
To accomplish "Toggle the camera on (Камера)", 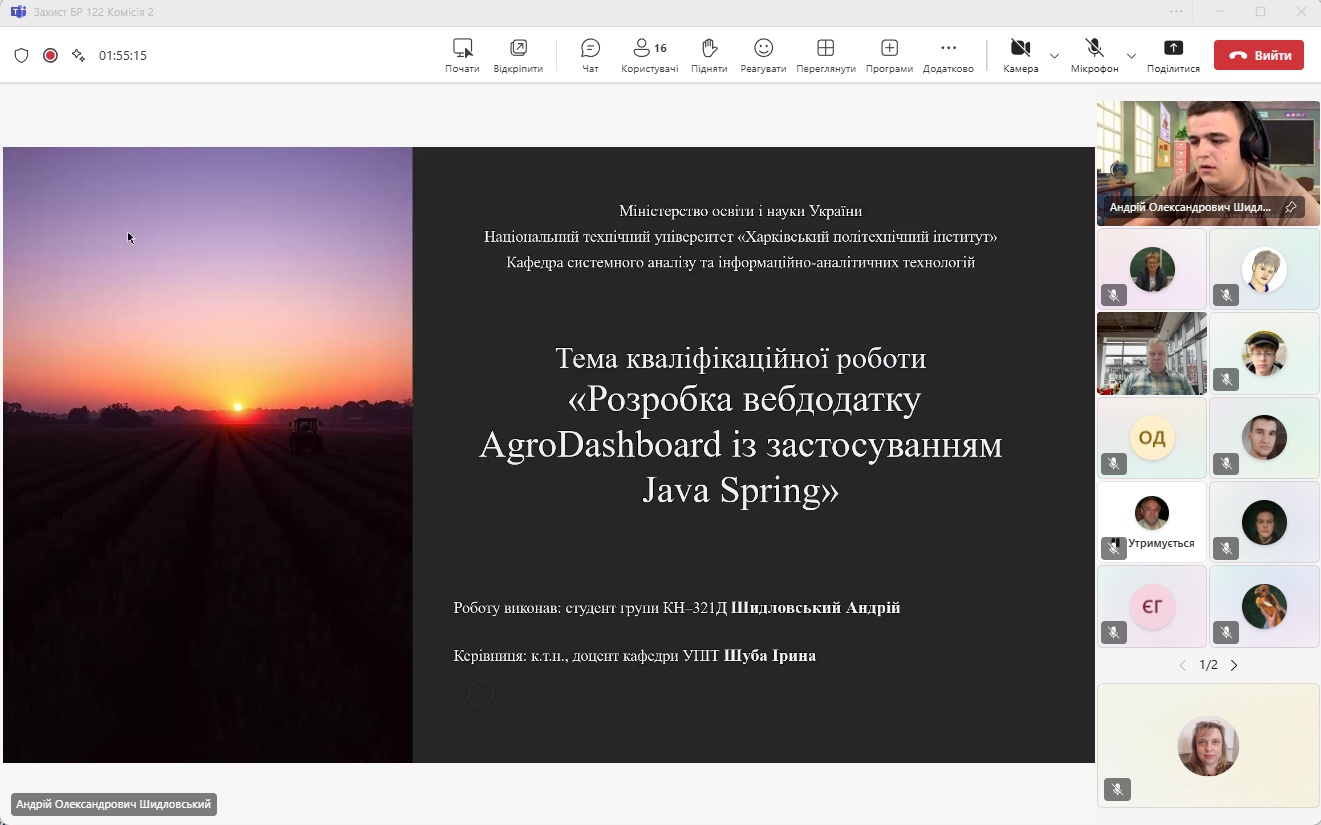I will (x=1020, y=55).
